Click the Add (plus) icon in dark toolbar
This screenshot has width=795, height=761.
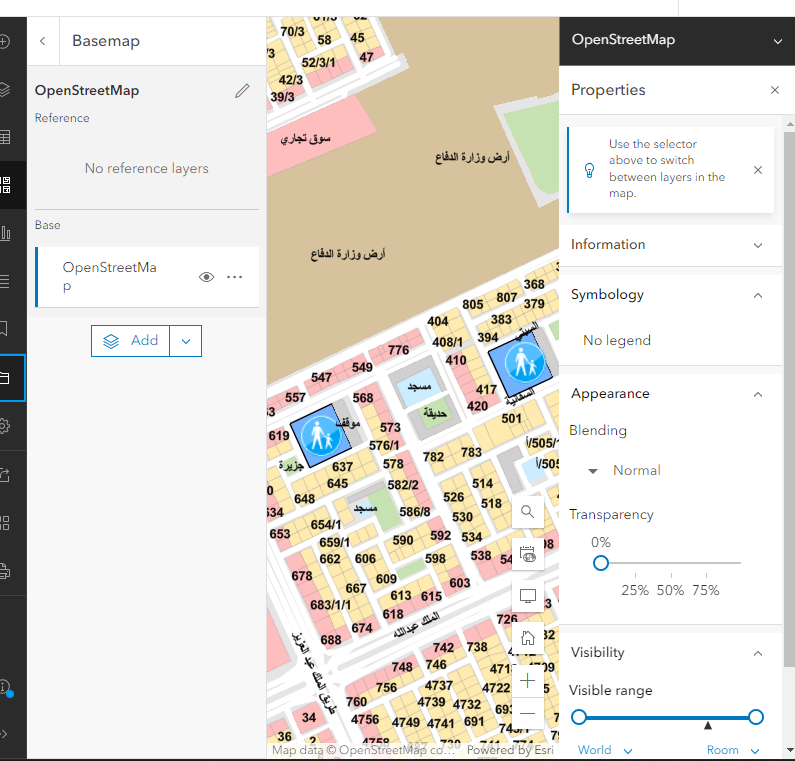click(x=4, y=41)
